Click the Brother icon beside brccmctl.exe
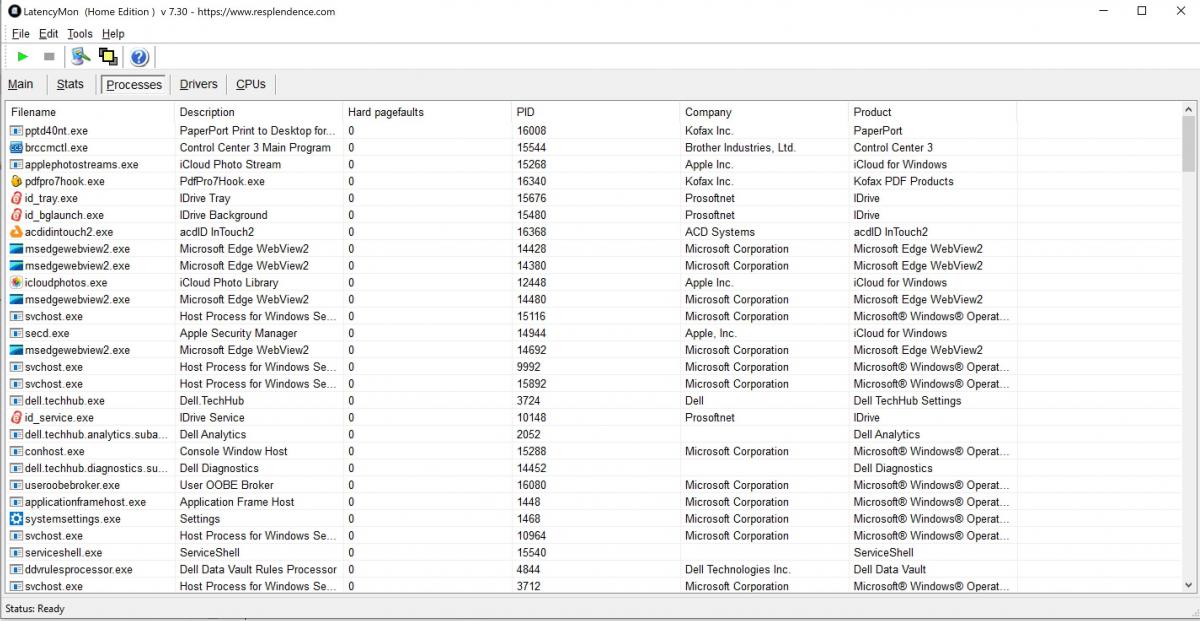The width and height of the screenshot is (1200, 621). click(16, 148)
